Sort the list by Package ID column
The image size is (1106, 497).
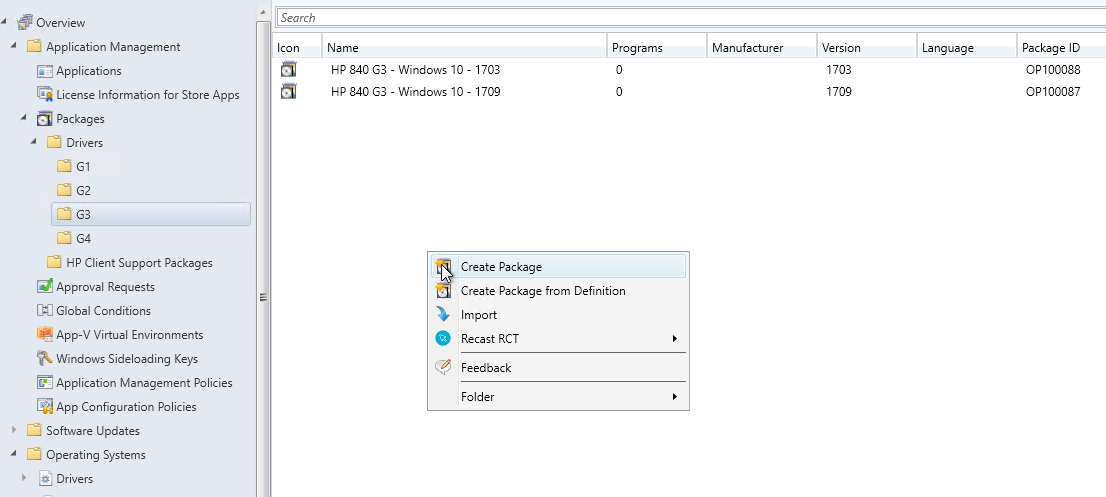(1050, 48)
